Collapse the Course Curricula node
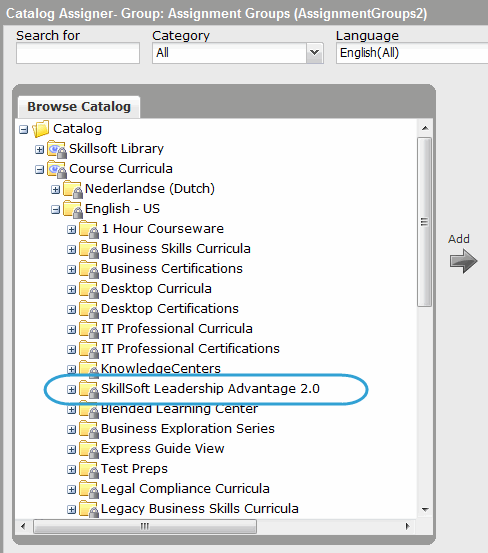This screenshot has width=488, height=553. pos(39,170)
